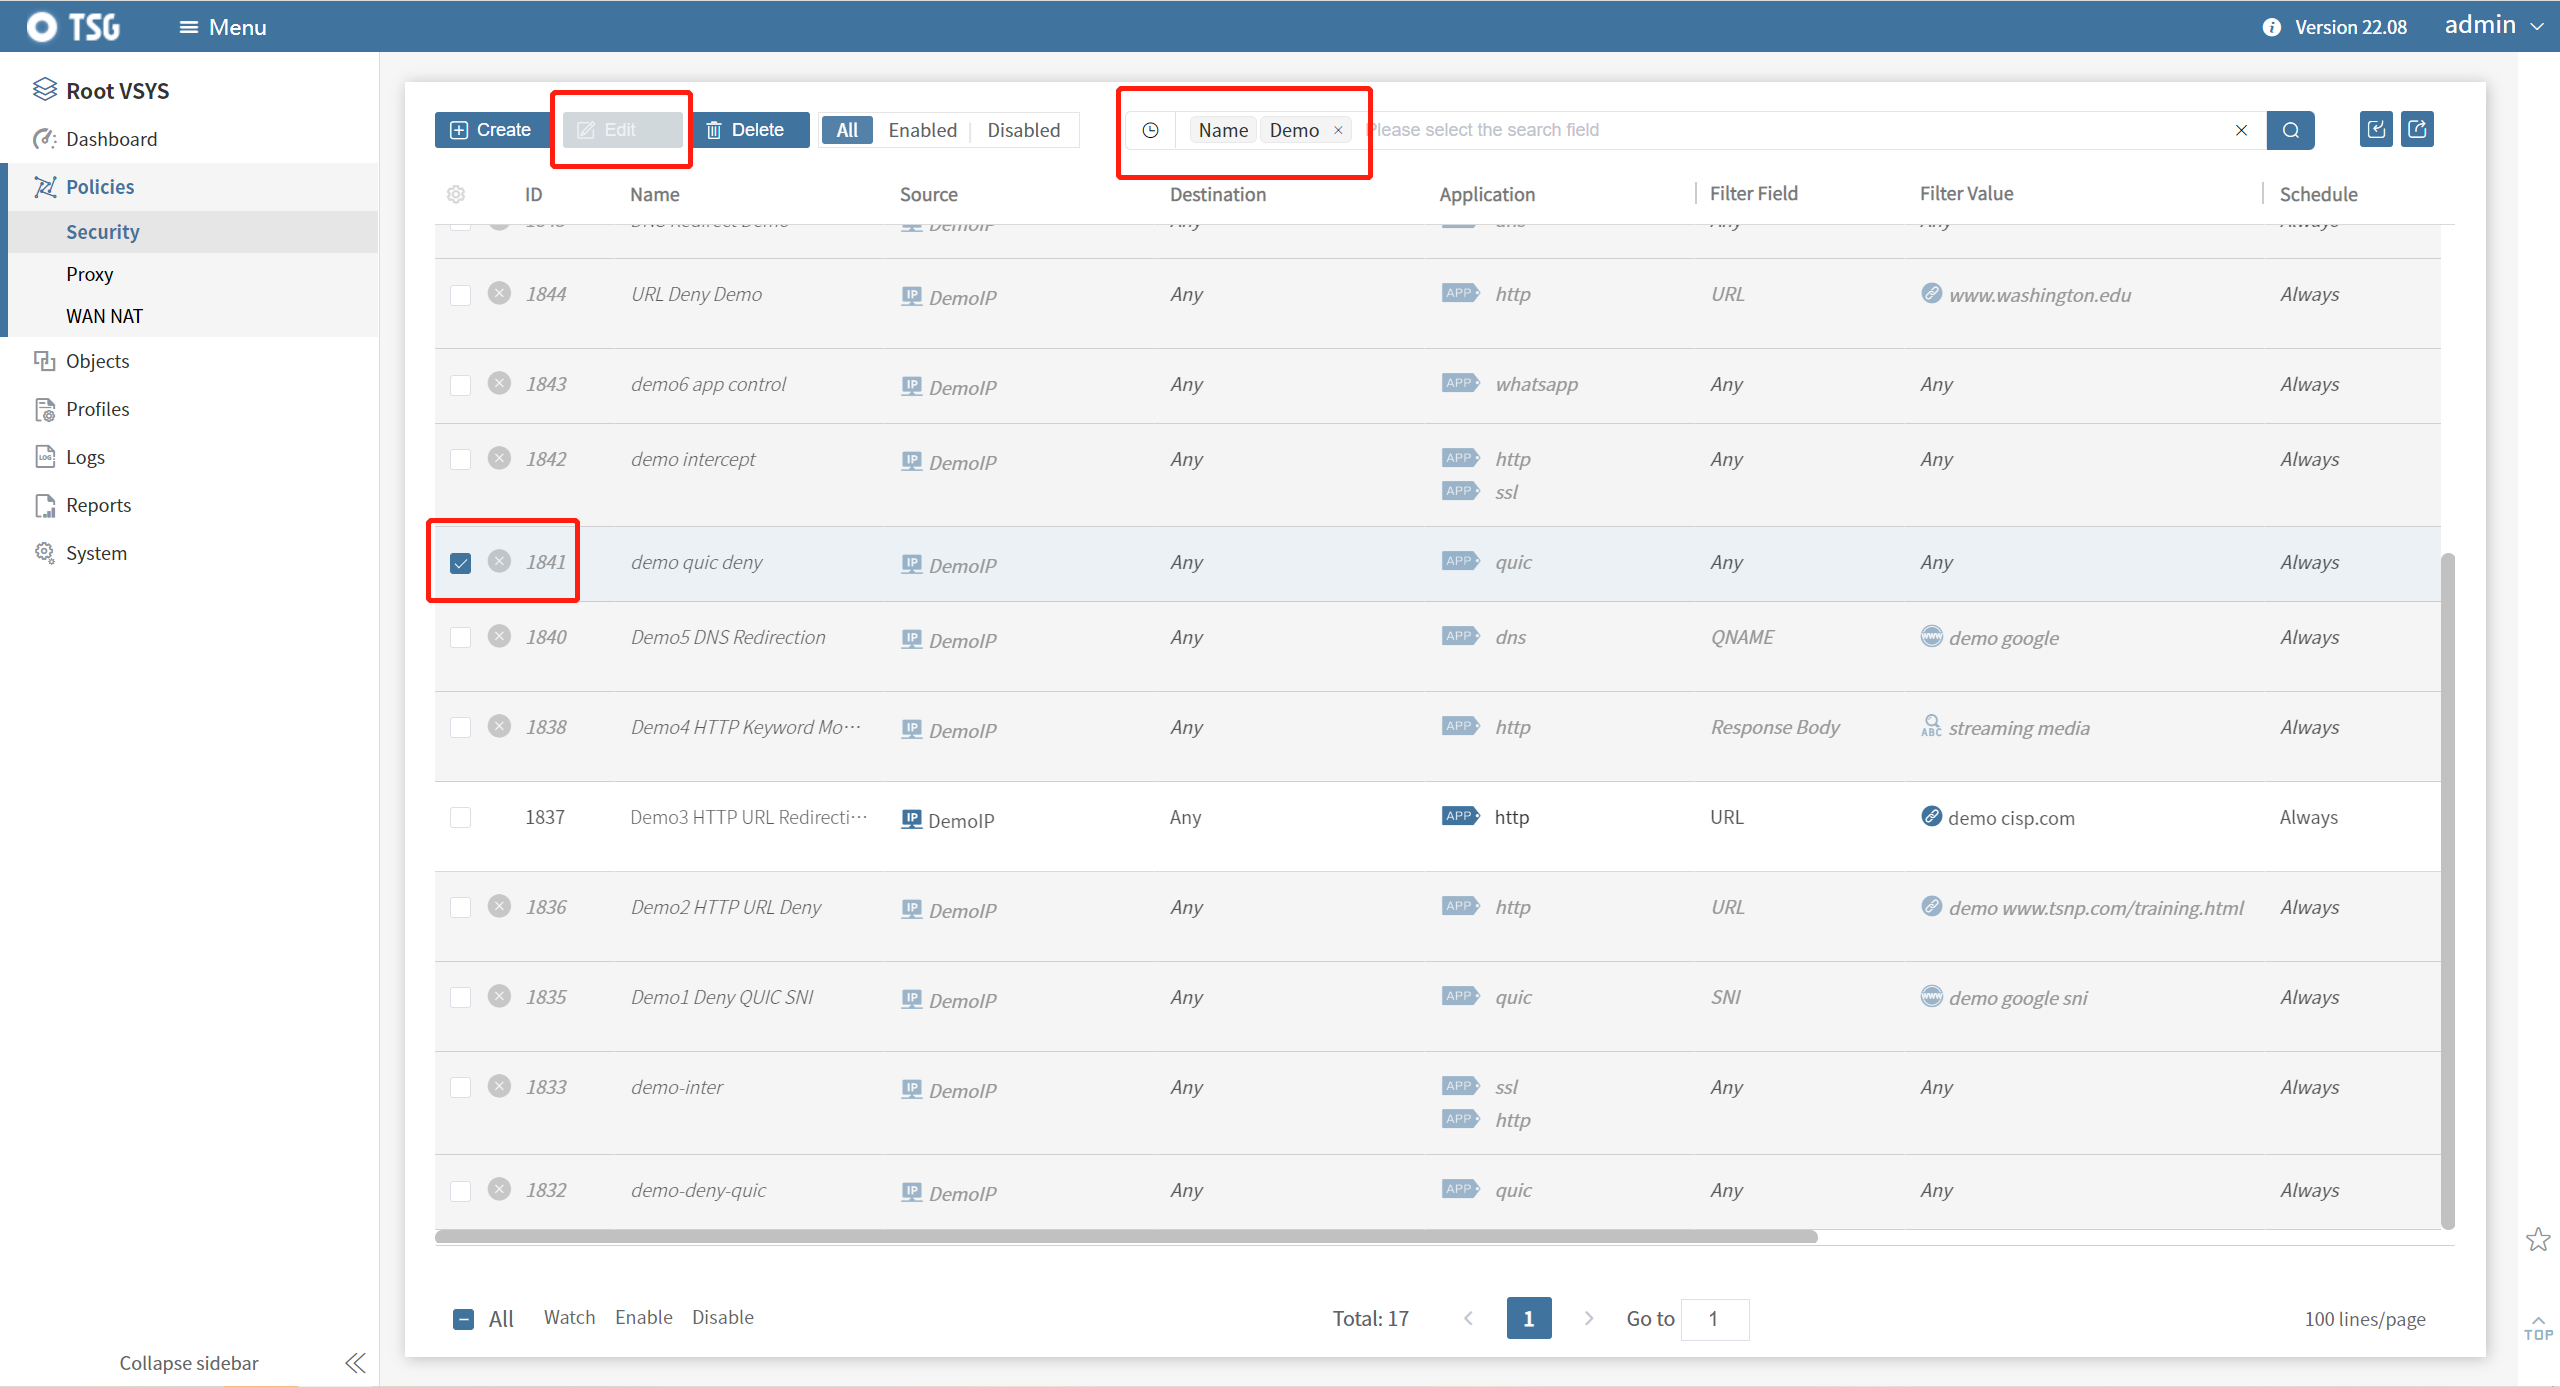Click the Create button
Image resolution: width=2560 pixels, height=1387 pixels.
tap(491, 130)
